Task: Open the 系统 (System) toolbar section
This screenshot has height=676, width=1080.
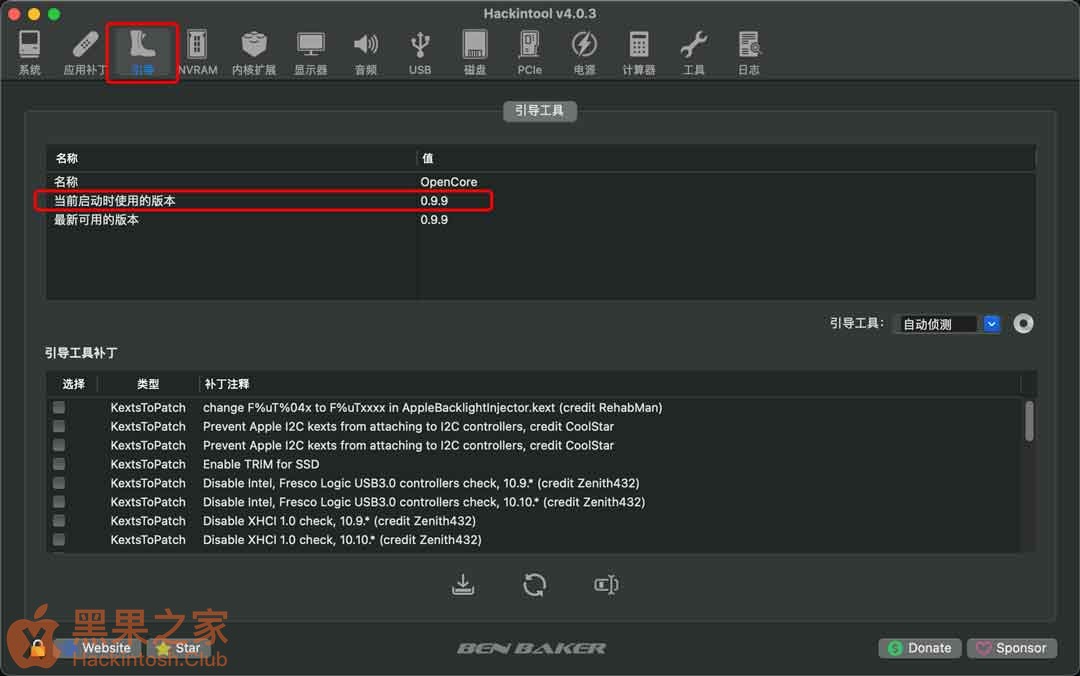Action: pyautogui.click(x=30, y=52)
